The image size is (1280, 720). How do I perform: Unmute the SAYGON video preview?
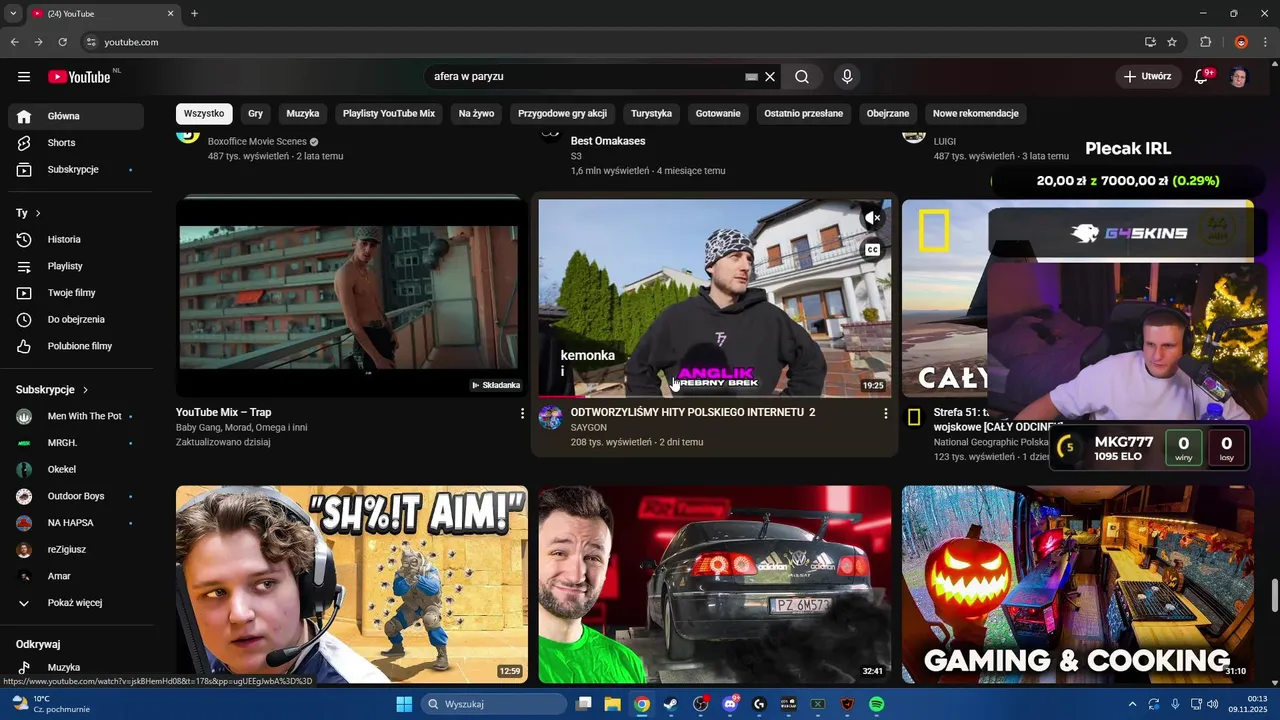point(873,217)
